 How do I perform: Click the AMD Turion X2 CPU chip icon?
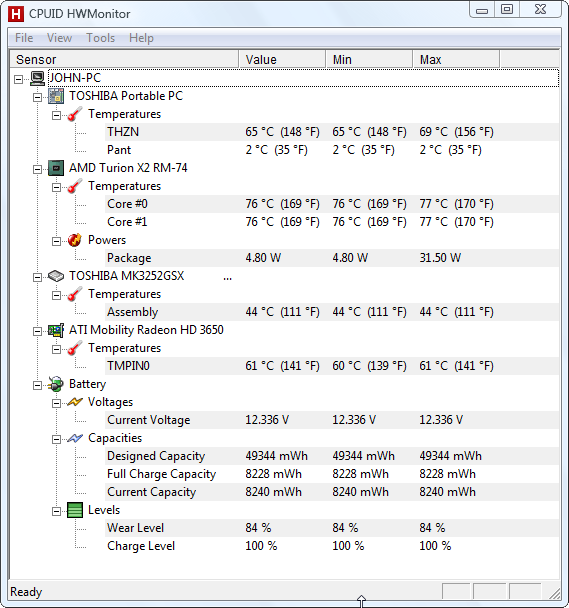(x=56, y=168)
